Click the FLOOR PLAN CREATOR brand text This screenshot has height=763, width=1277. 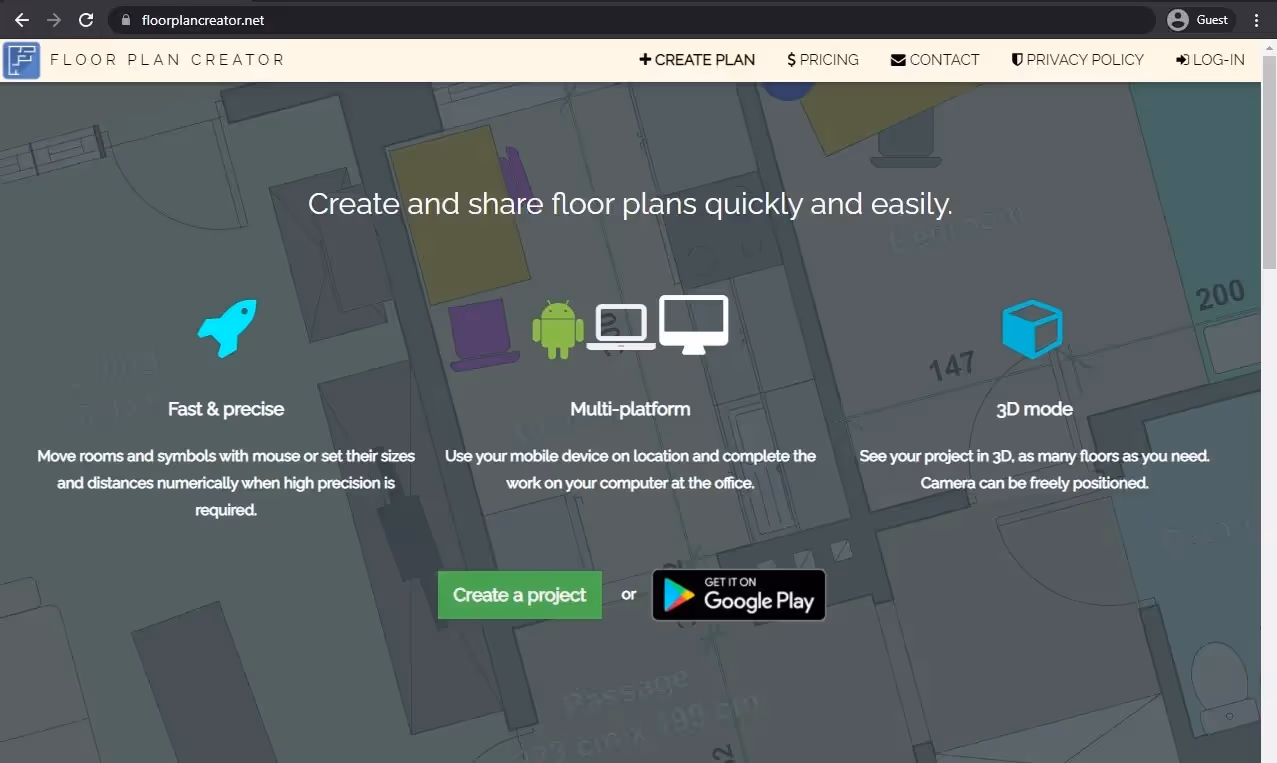click(x=167, y=60)
